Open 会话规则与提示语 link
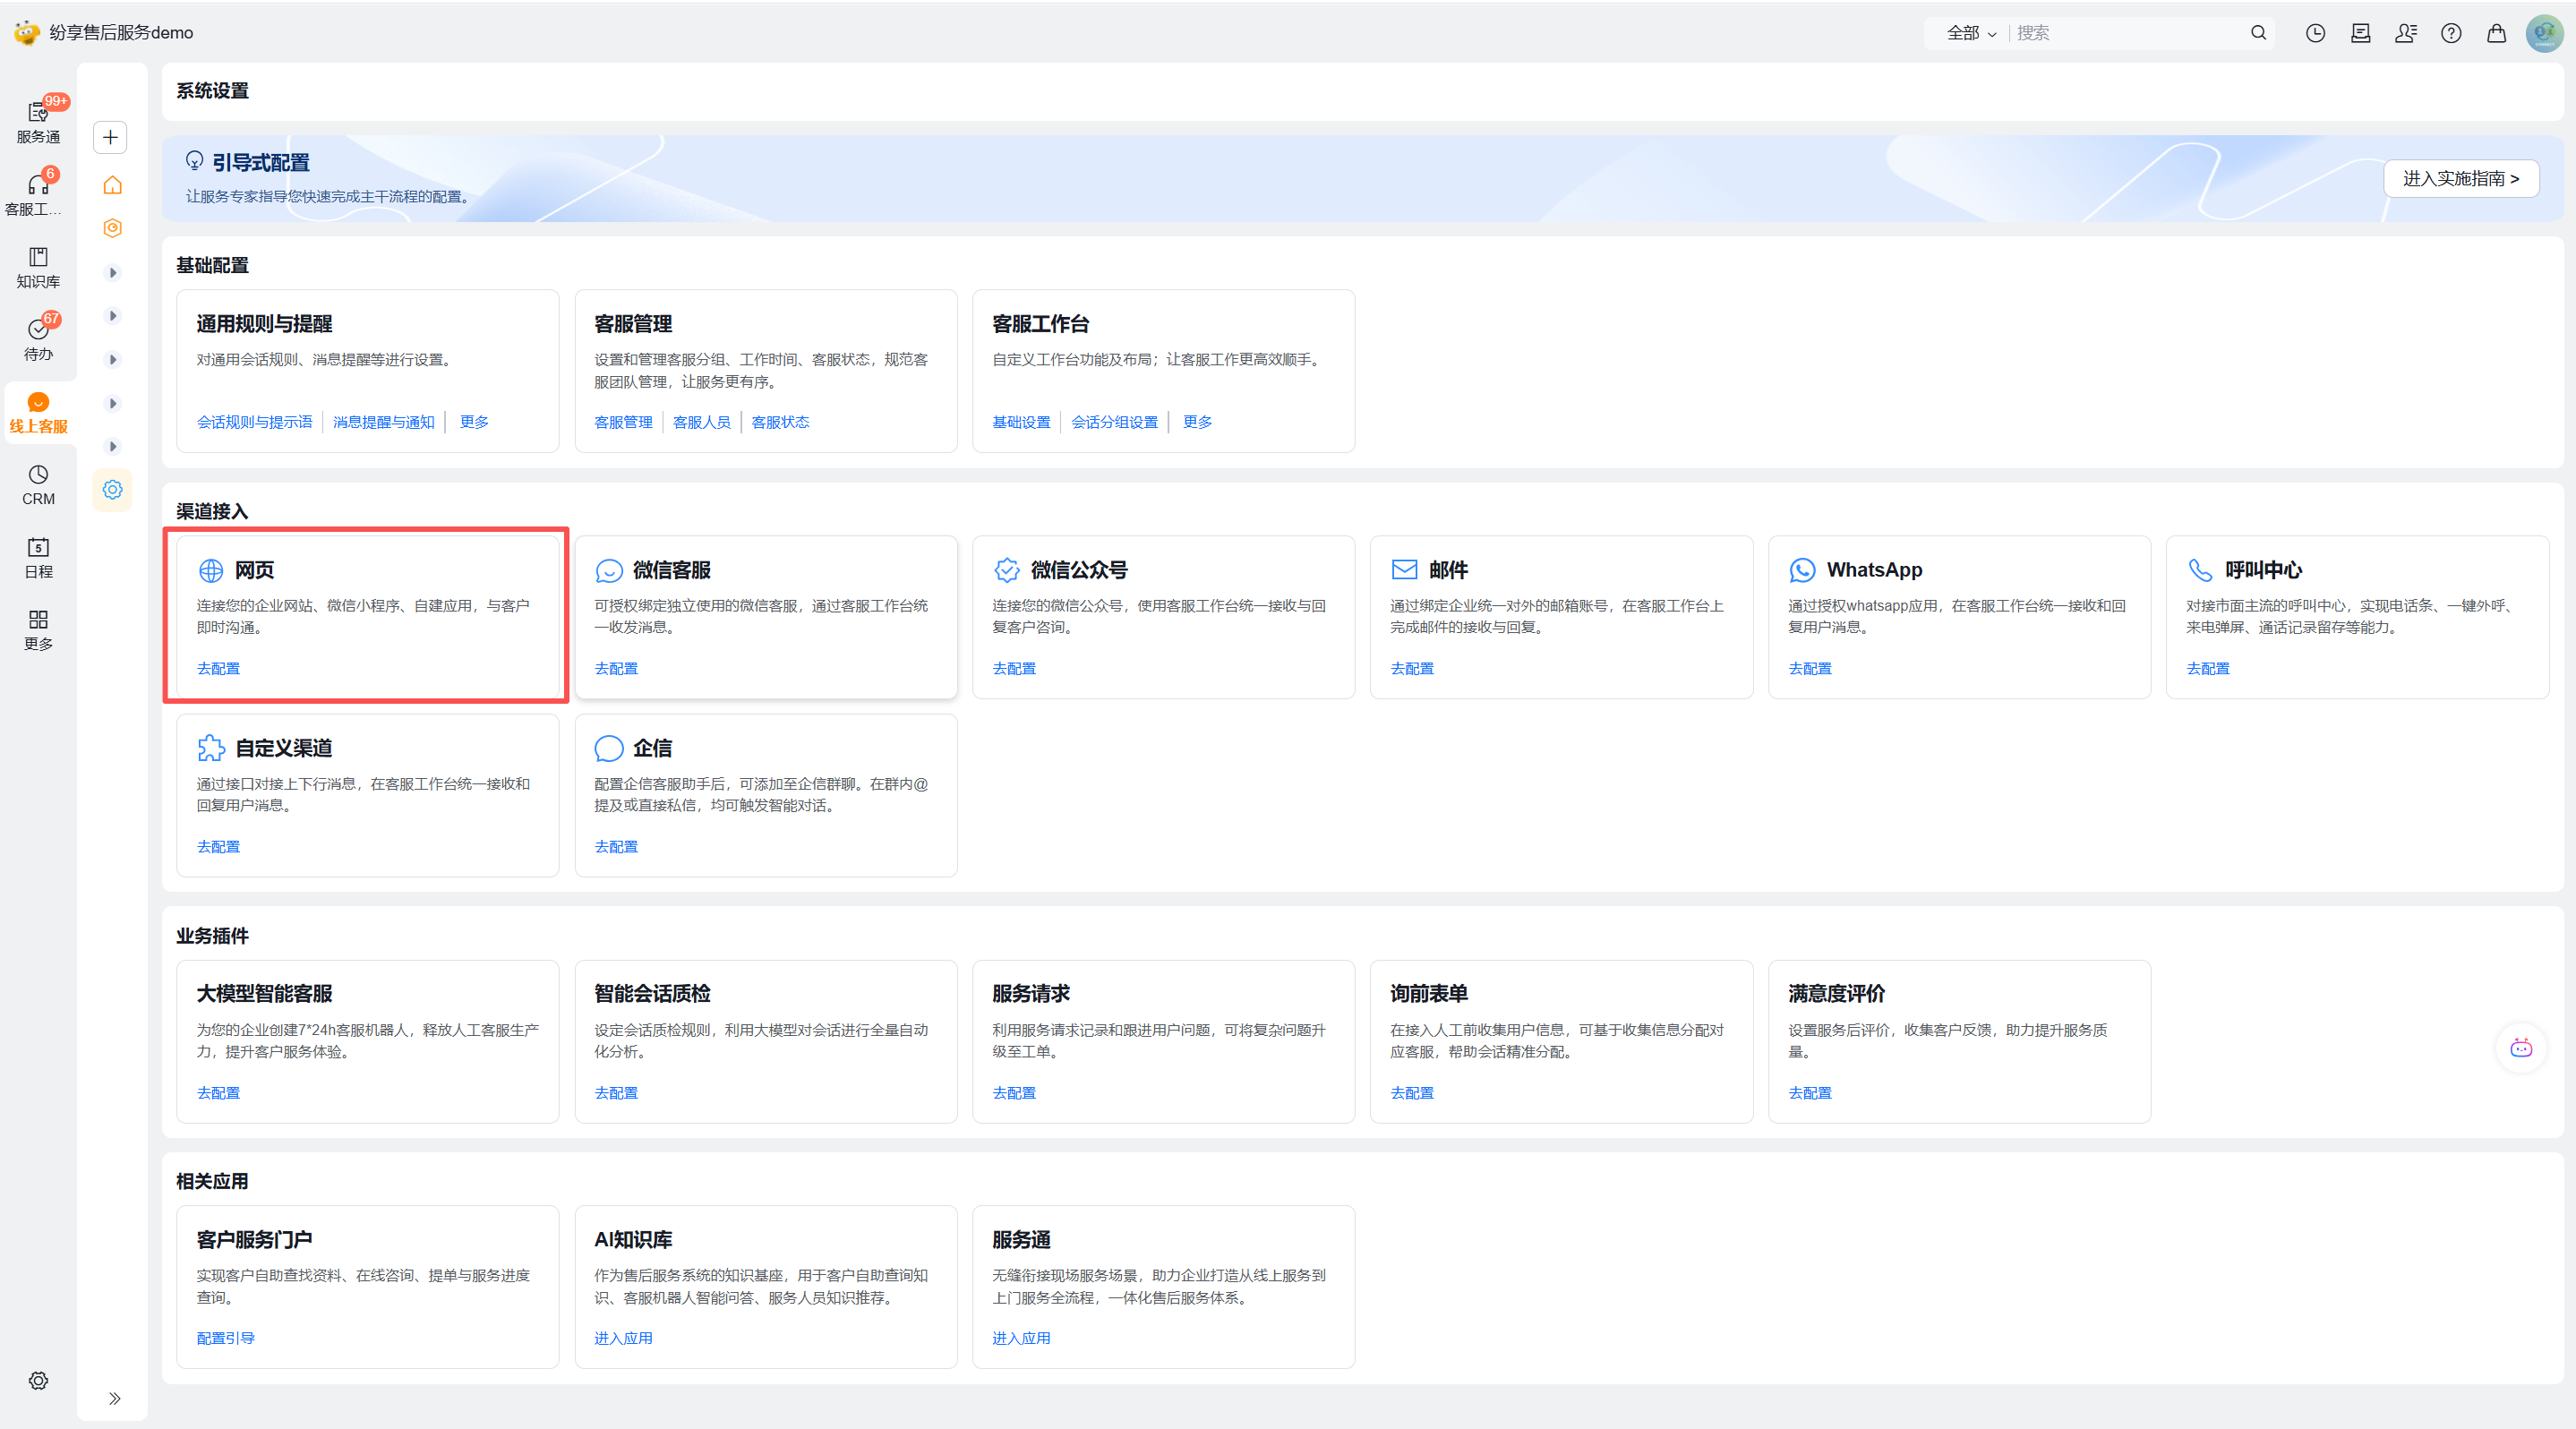Viewport: 2576px width, 1429px height. pos(254,422)
